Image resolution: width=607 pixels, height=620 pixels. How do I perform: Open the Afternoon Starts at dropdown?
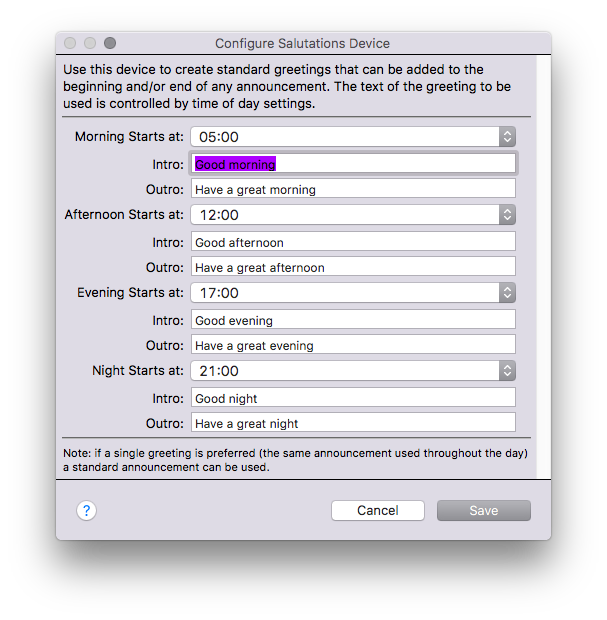click(353, 215)
